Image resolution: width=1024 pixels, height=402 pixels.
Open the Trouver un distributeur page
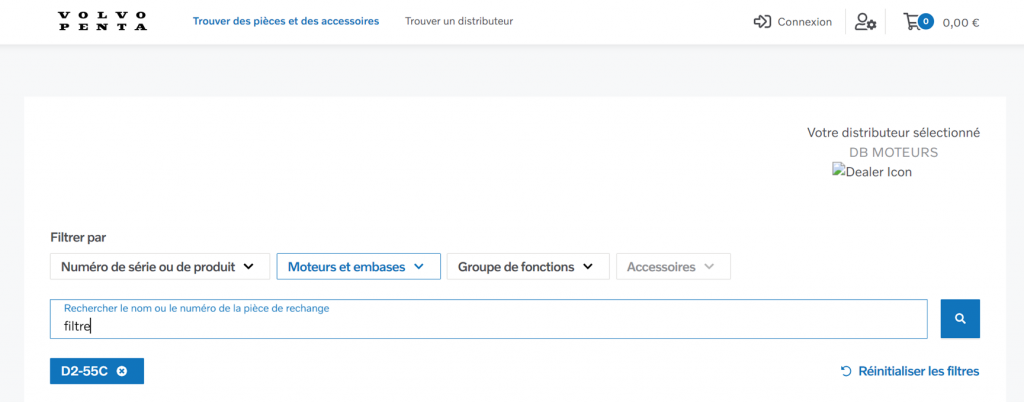(459, 21)
